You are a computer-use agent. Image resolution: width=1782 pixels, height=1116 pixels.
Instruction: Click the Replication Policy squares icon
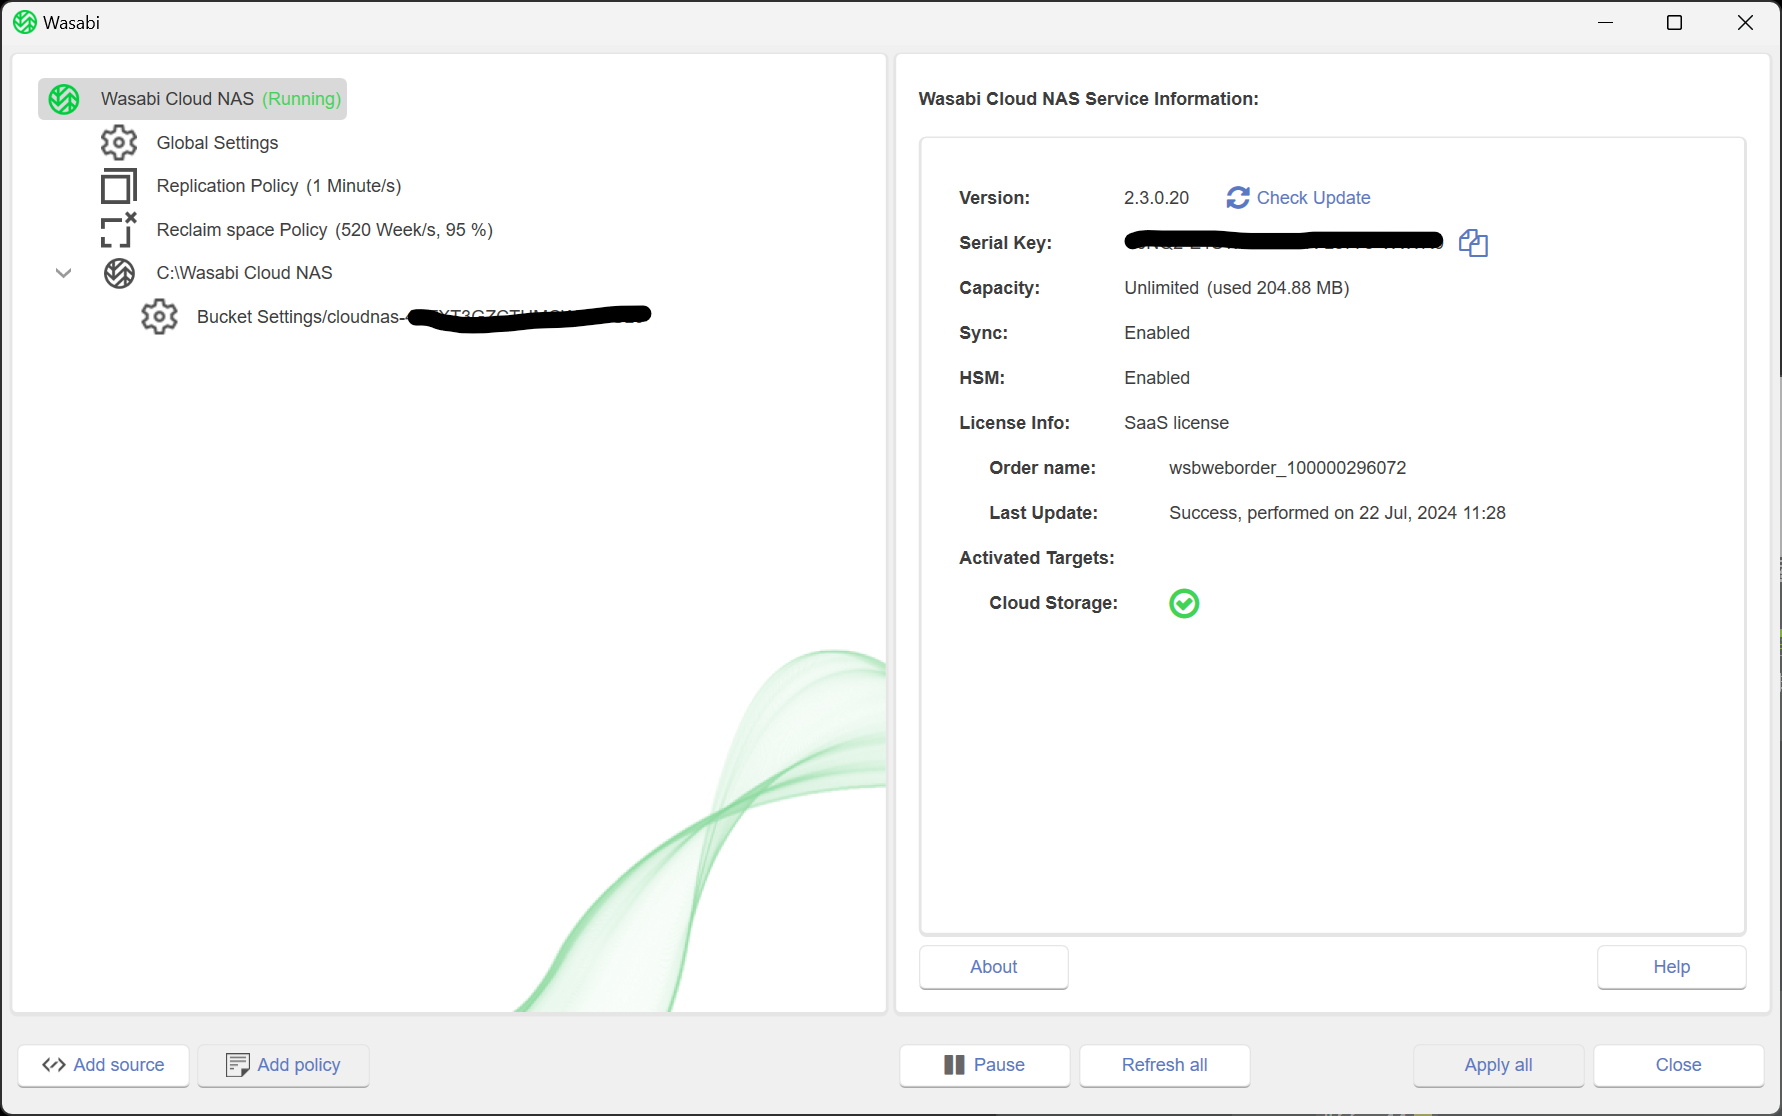118,186
